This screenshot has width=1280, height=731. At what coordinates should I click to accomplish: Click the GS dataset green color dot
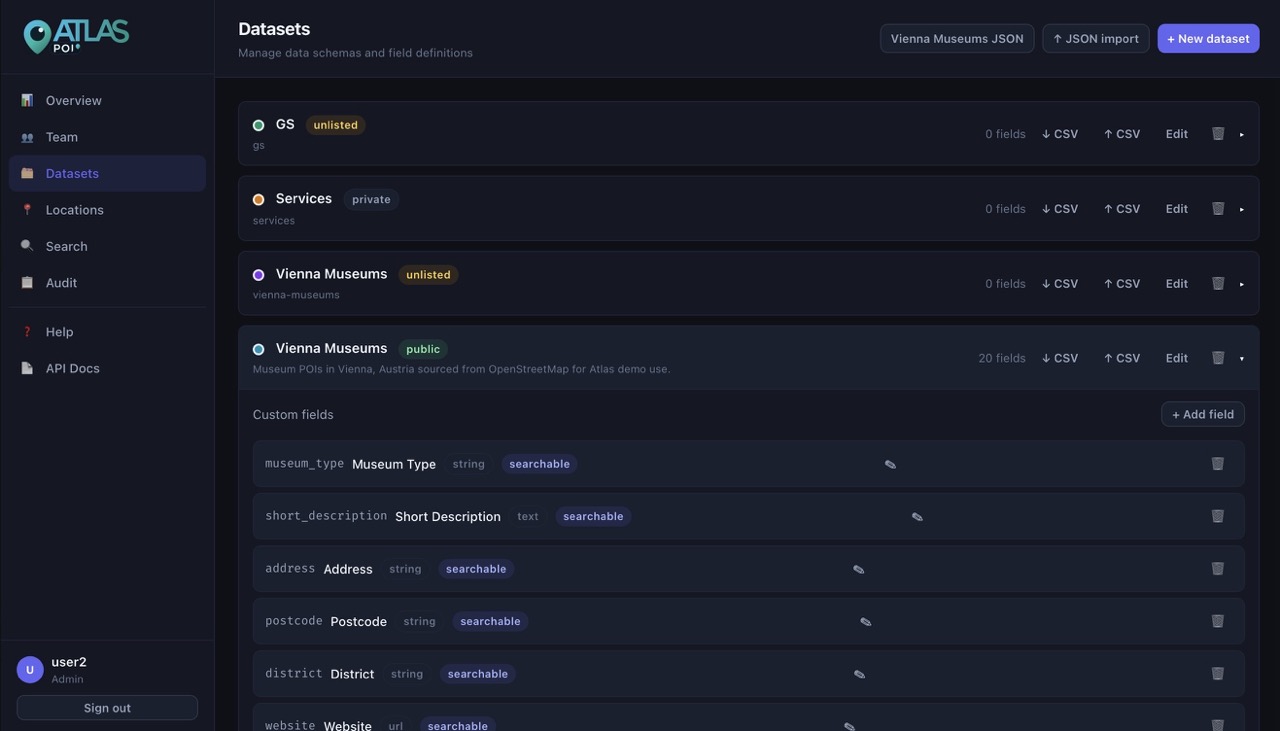258,125
